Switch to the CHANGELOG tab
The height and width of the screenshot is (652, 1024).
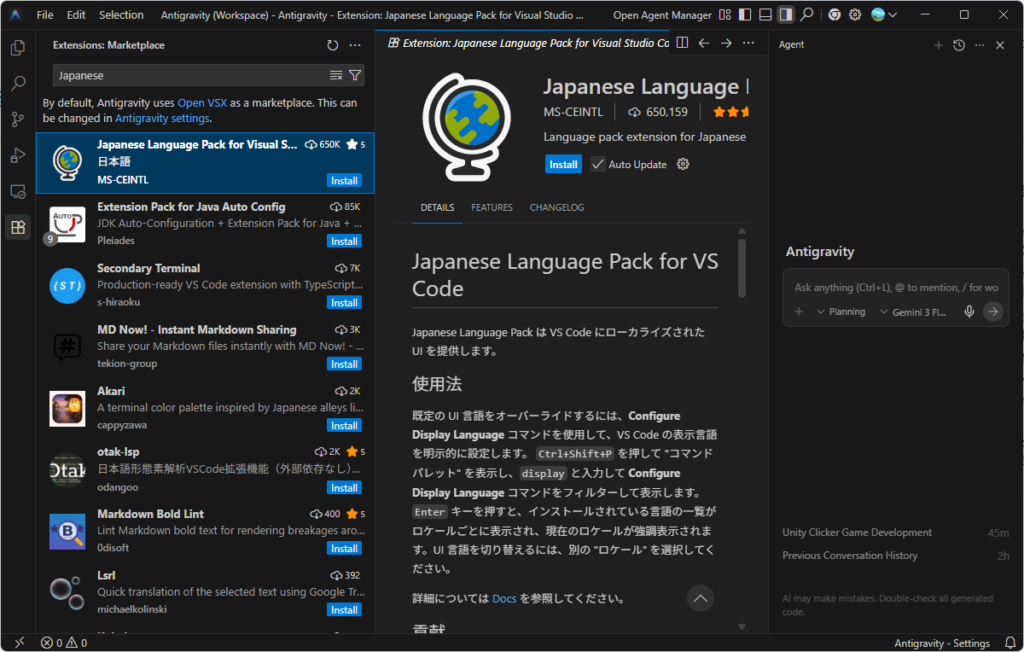click(556, 208)
